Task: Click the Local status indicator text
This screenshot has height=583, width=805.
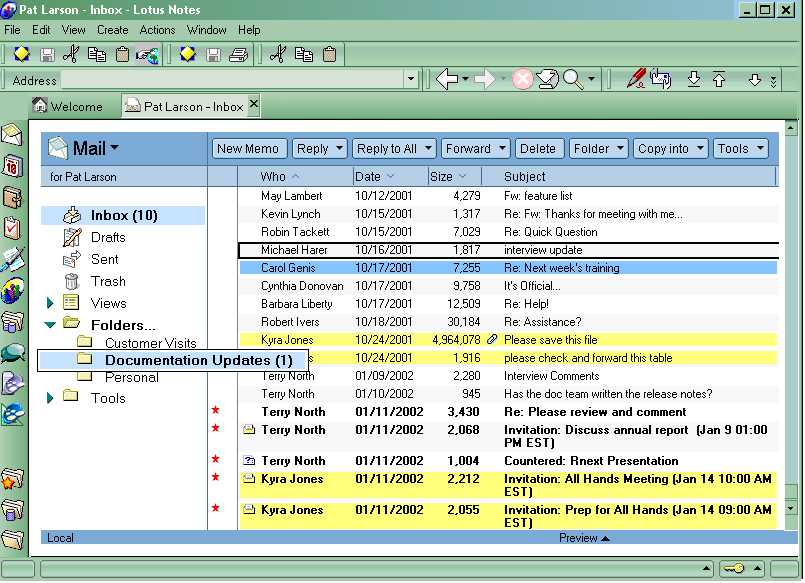Action: [x=61, y=538]
